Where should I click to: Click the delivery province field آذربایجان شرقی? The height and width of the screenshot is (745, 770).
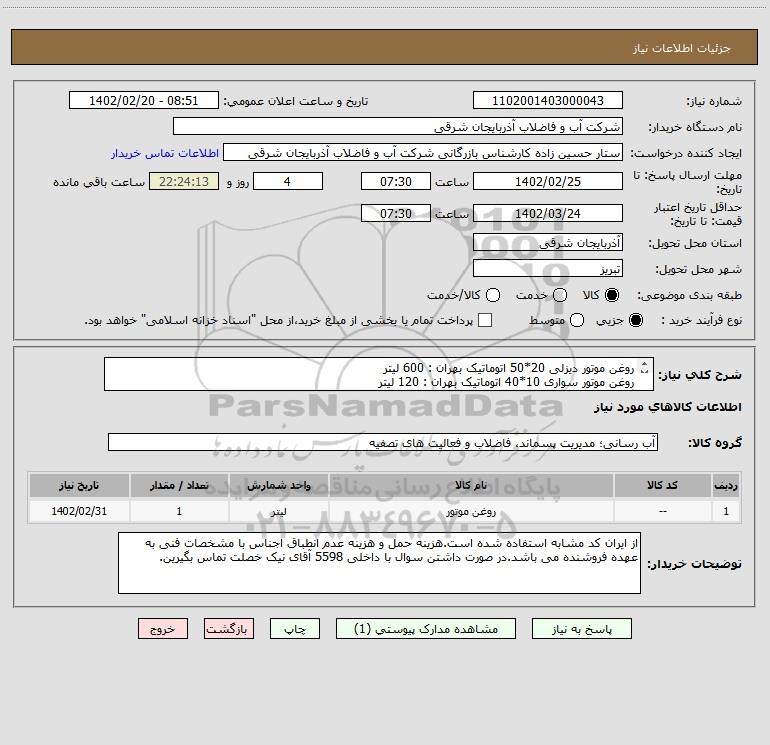coord(548,242)
